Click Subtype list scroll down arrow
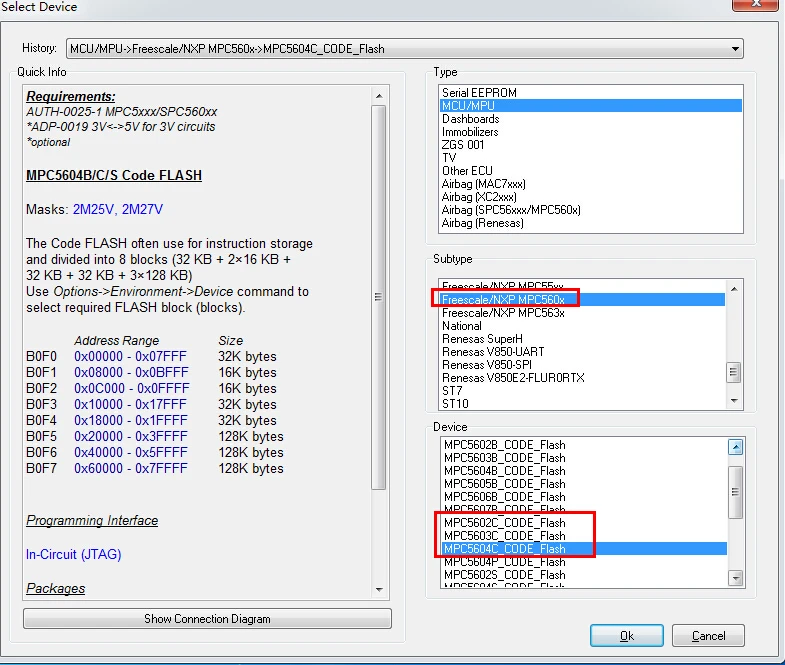 [734, 400]
